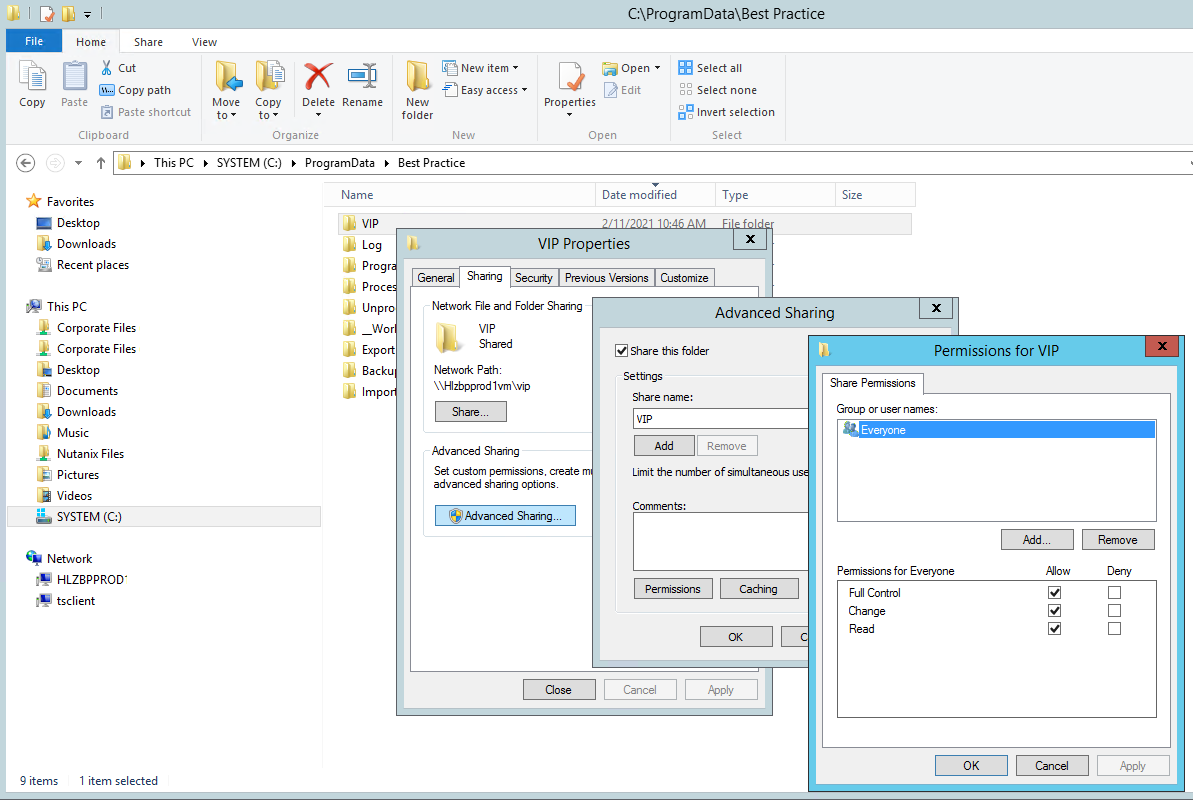Click the Copy path ribbon icon
Image resolution: width=1193 pixels, height=800 pixels.
pos(107,90)
